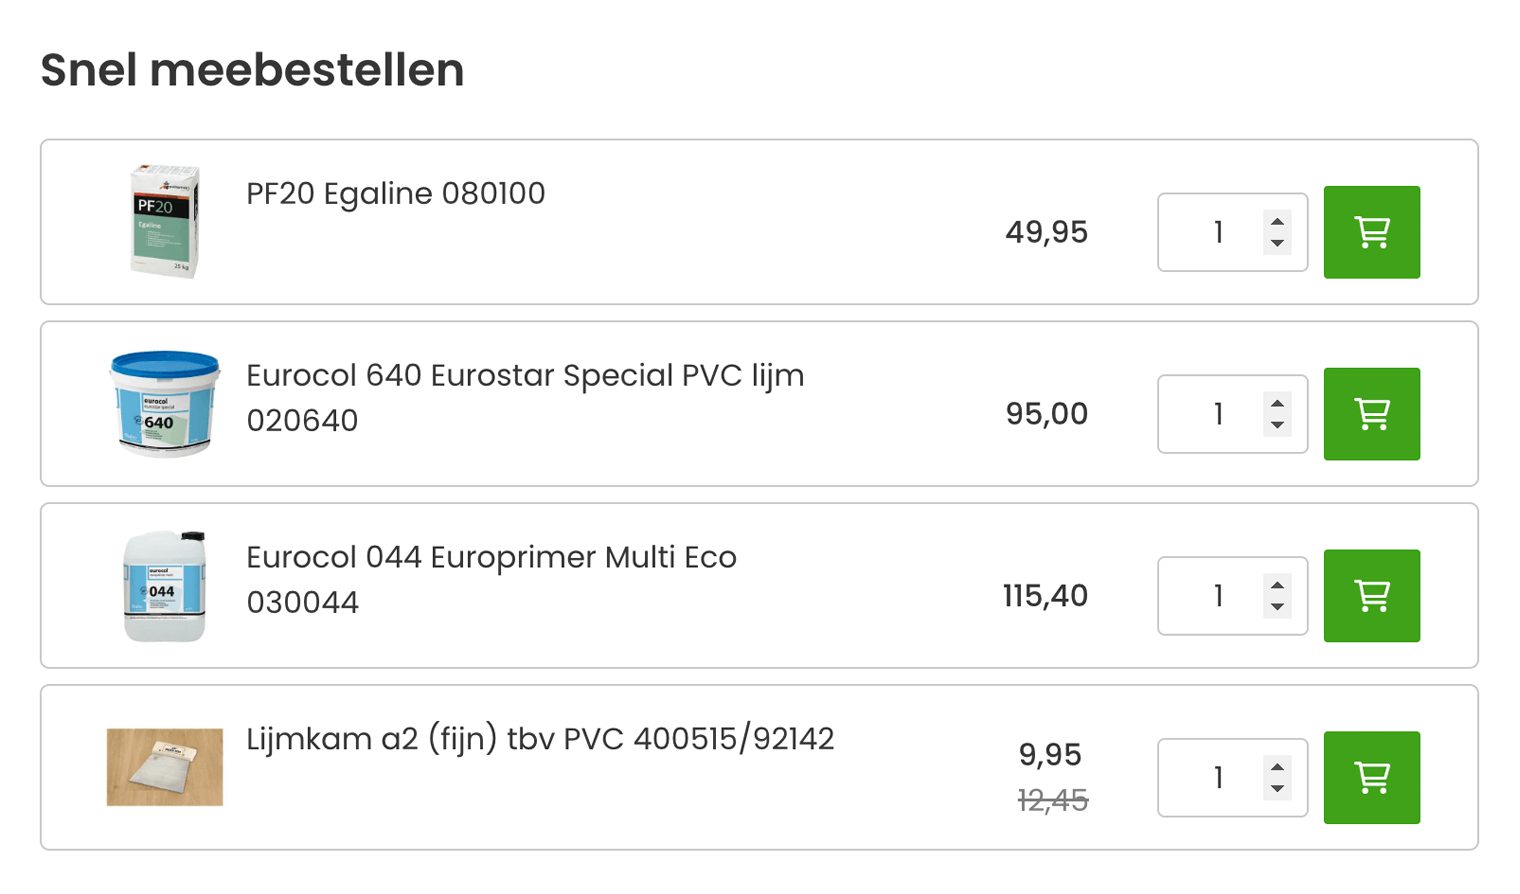Add Eurocol 640 Eurostar to cart
The image size is (1520, 894).
[1371, 414]
